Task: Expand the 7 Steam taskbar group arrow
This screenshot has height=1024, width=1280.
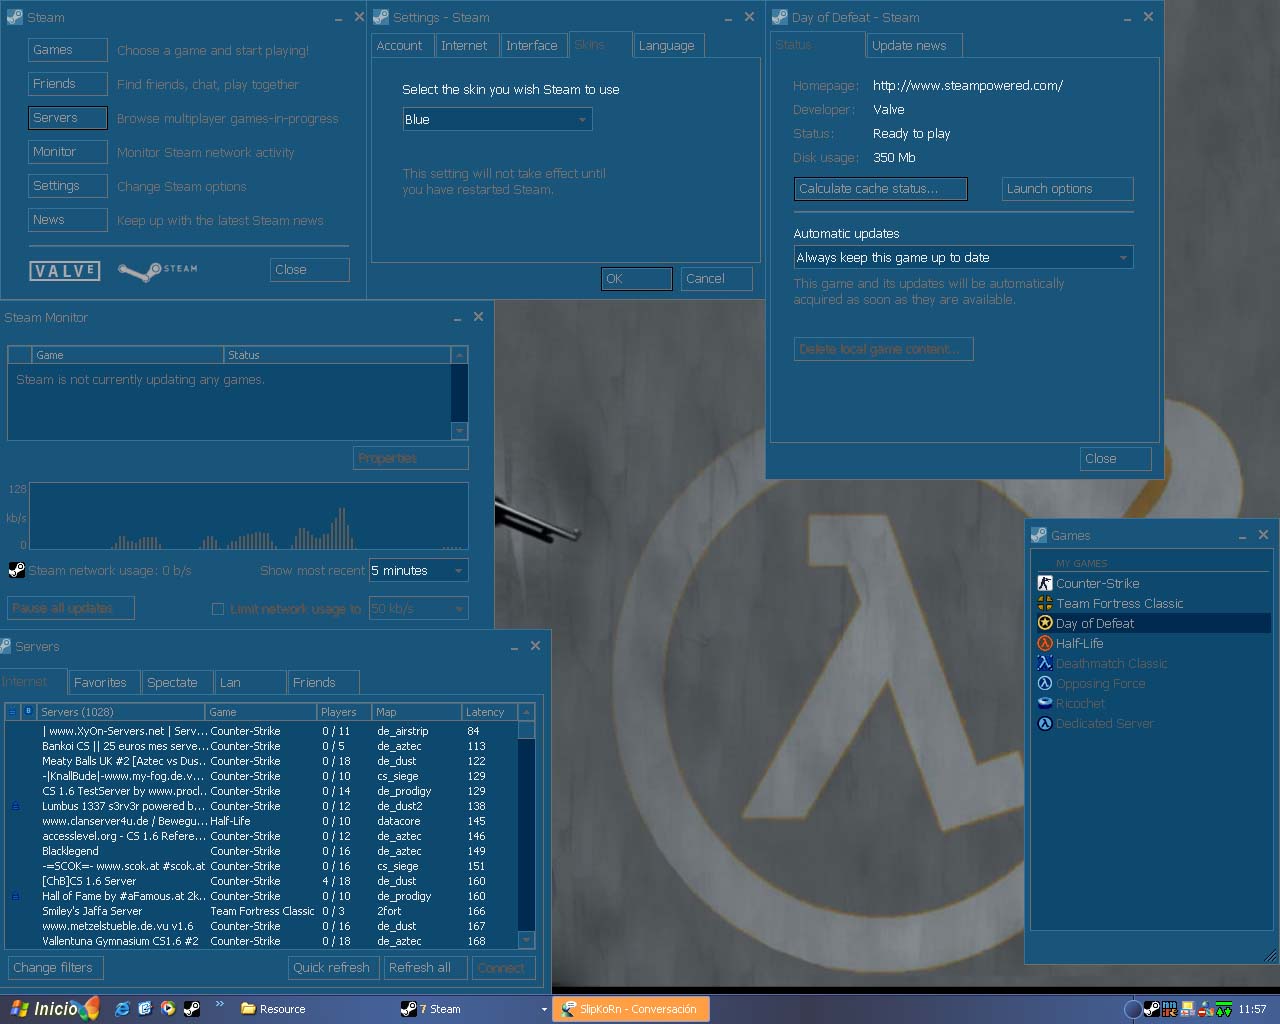Action: 544,1009
